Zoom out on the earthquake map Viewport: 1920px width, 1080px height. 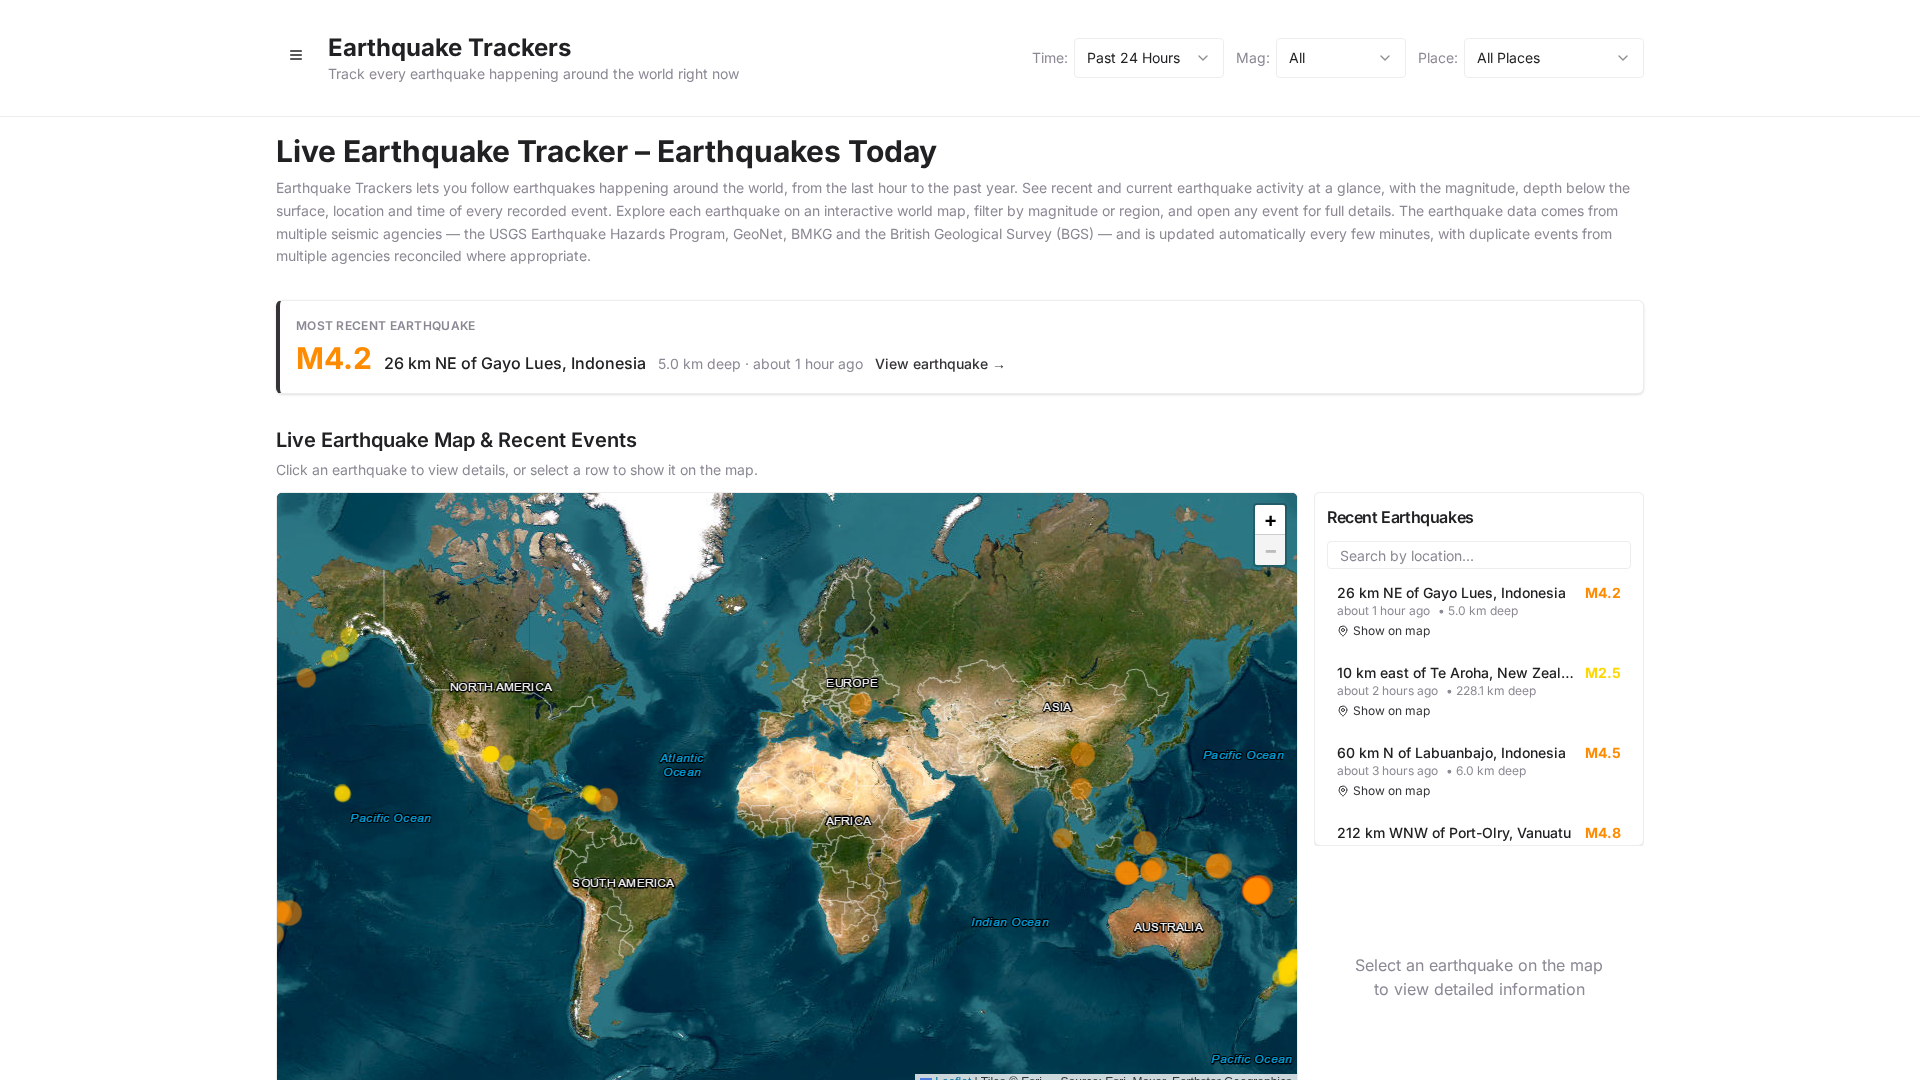tap(1270, 551)
